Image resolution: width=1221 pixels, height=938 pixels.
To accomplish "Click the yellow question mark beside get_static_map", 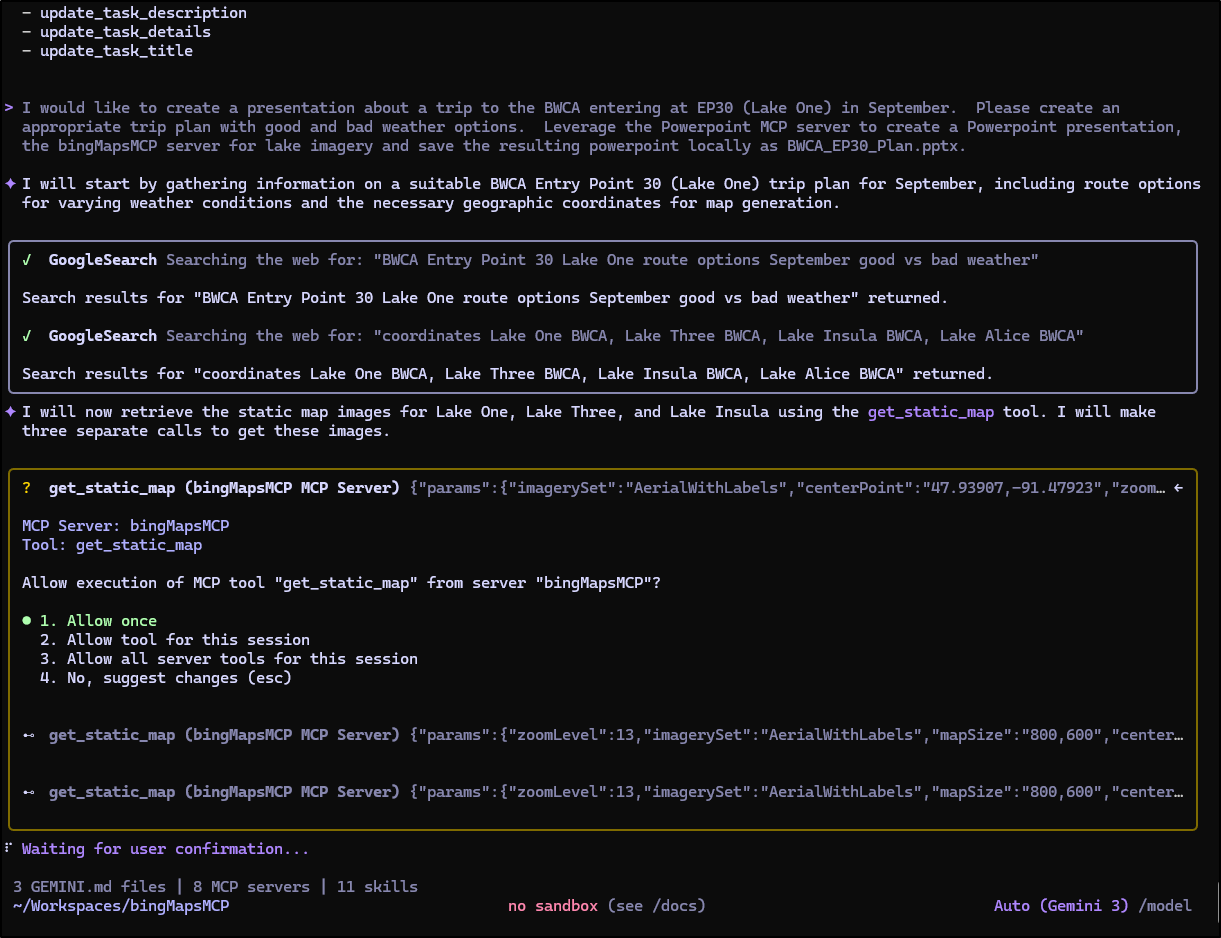I will (x=27, y=488).
